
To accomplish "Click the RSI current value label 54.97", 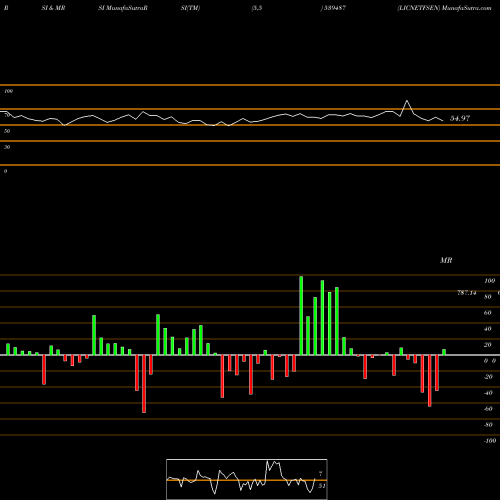I will (460, 118).
